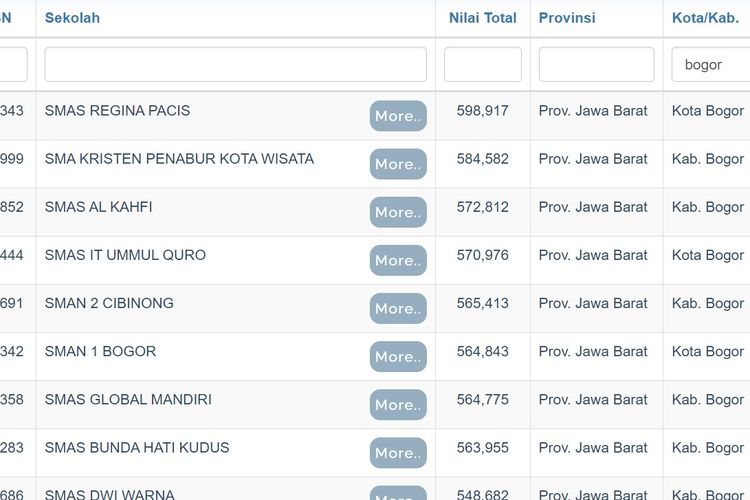Sort table by Sekolah column header

tap(72, 18)
